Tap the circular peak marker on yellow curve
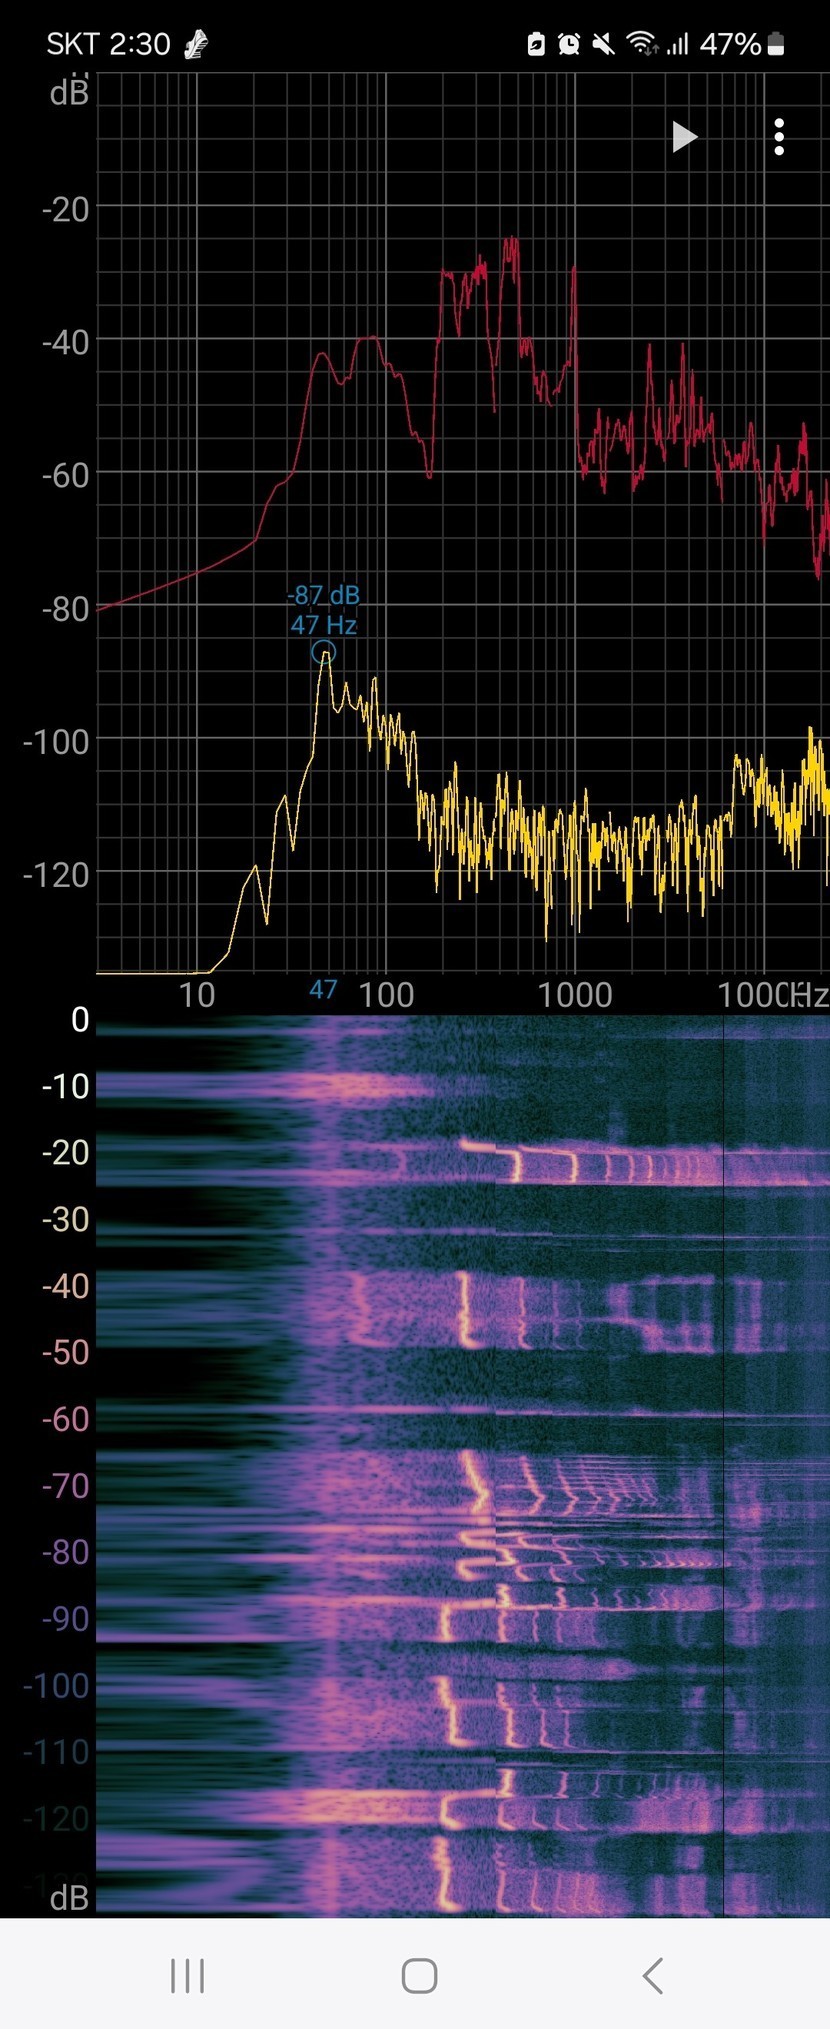This screenshot has height=2029, width=830. 323,653
